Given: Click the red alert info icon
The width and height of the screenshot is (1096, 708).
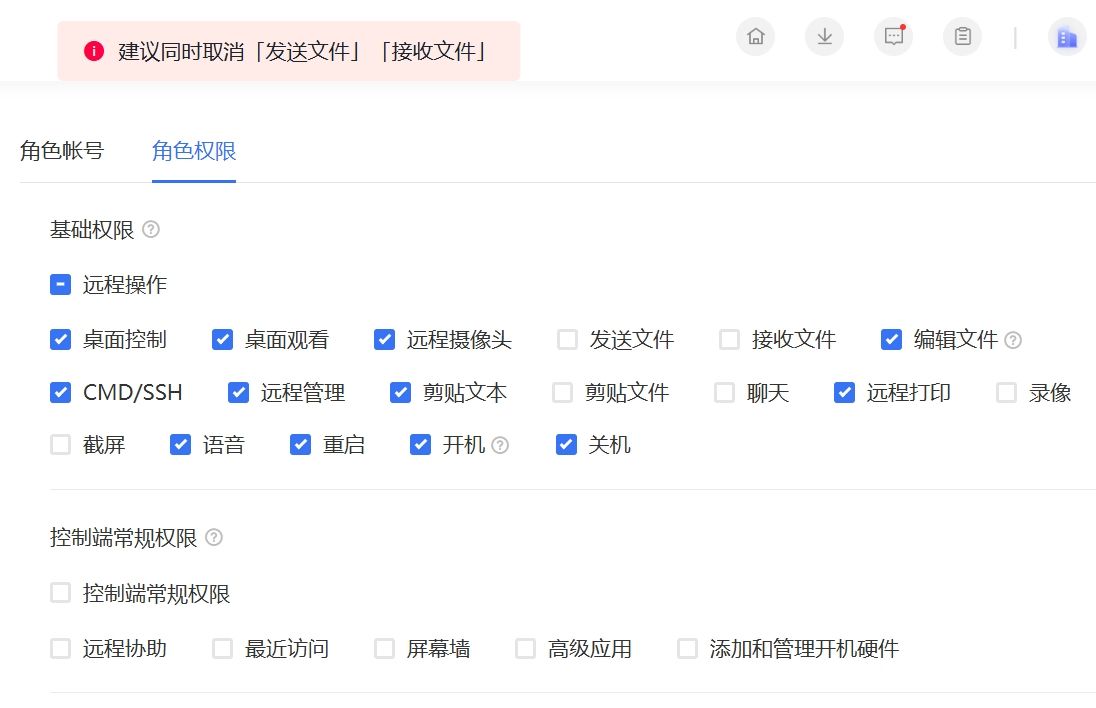Looking at the screenshot, I should coord(94,51).
